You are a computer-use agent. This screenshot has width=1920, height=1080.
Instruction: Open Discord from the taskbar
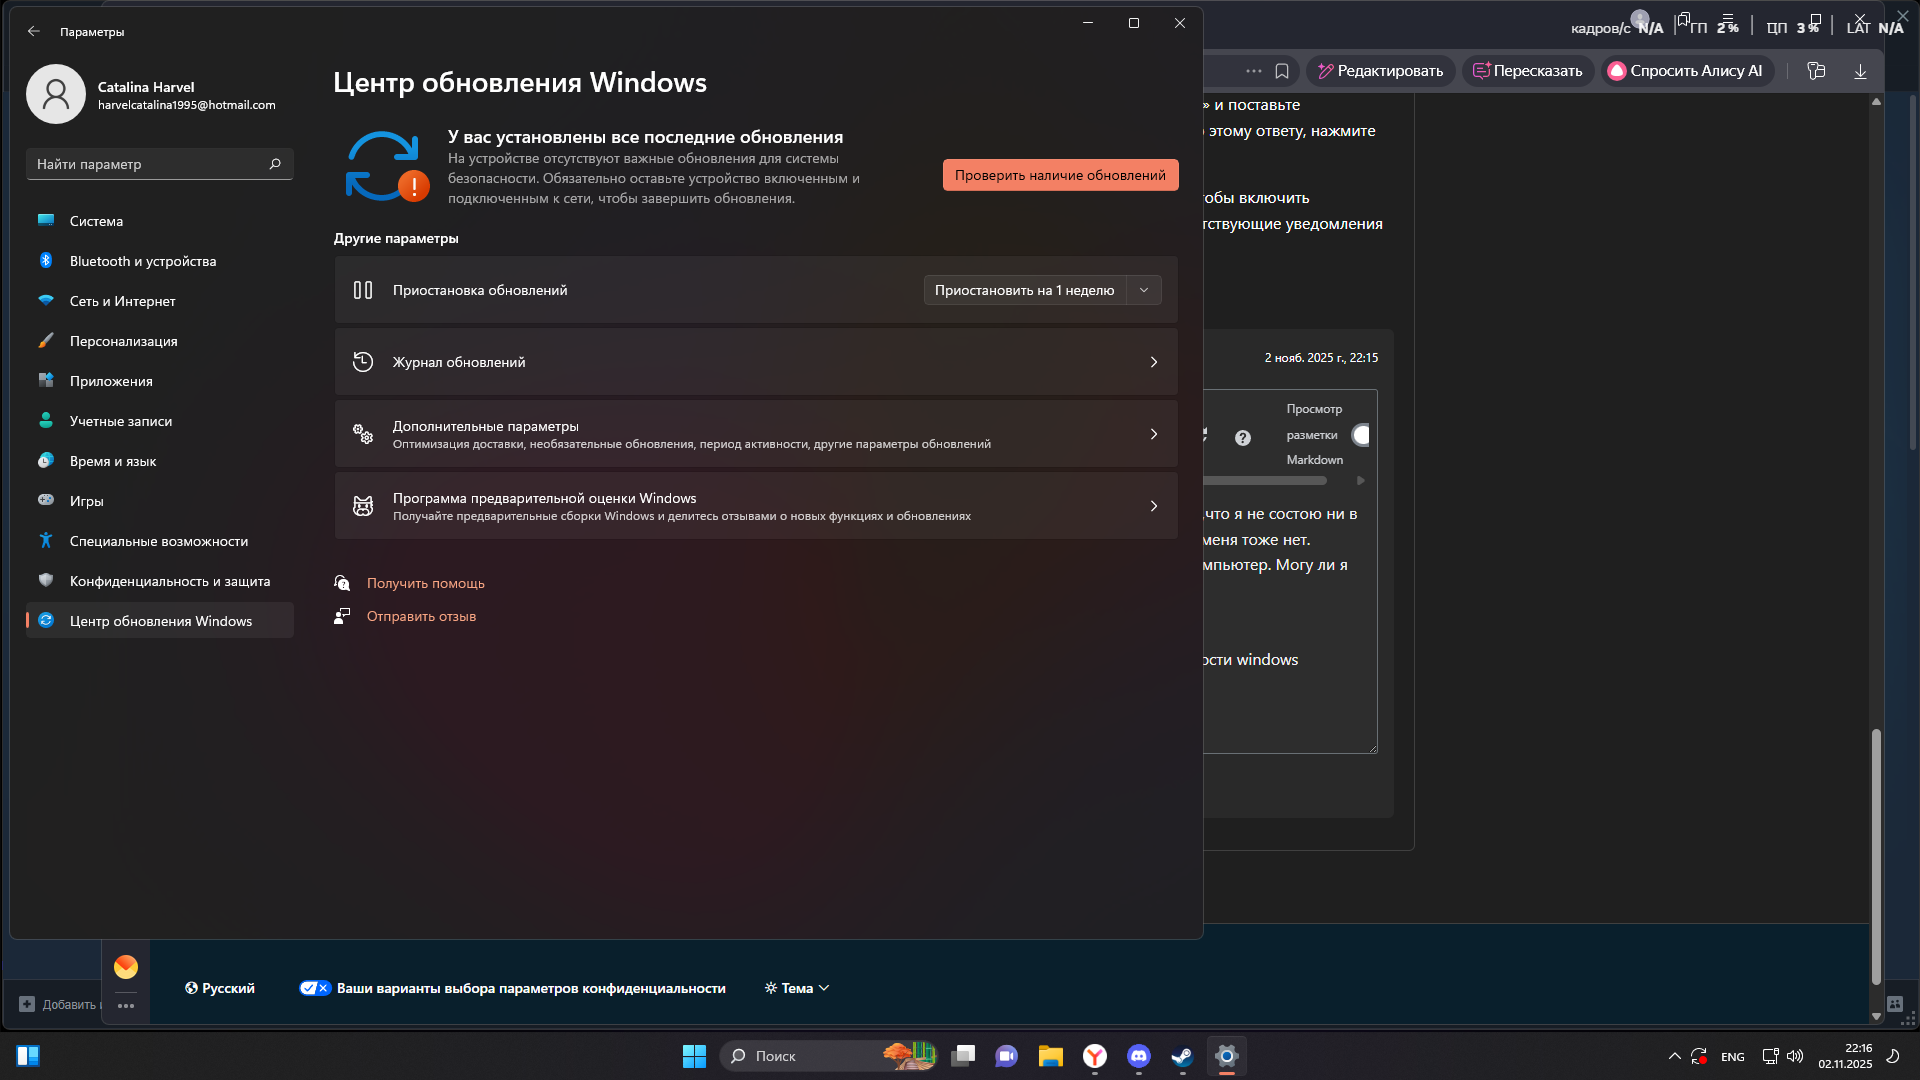pyautogui.click(x=1138, y=1055)
